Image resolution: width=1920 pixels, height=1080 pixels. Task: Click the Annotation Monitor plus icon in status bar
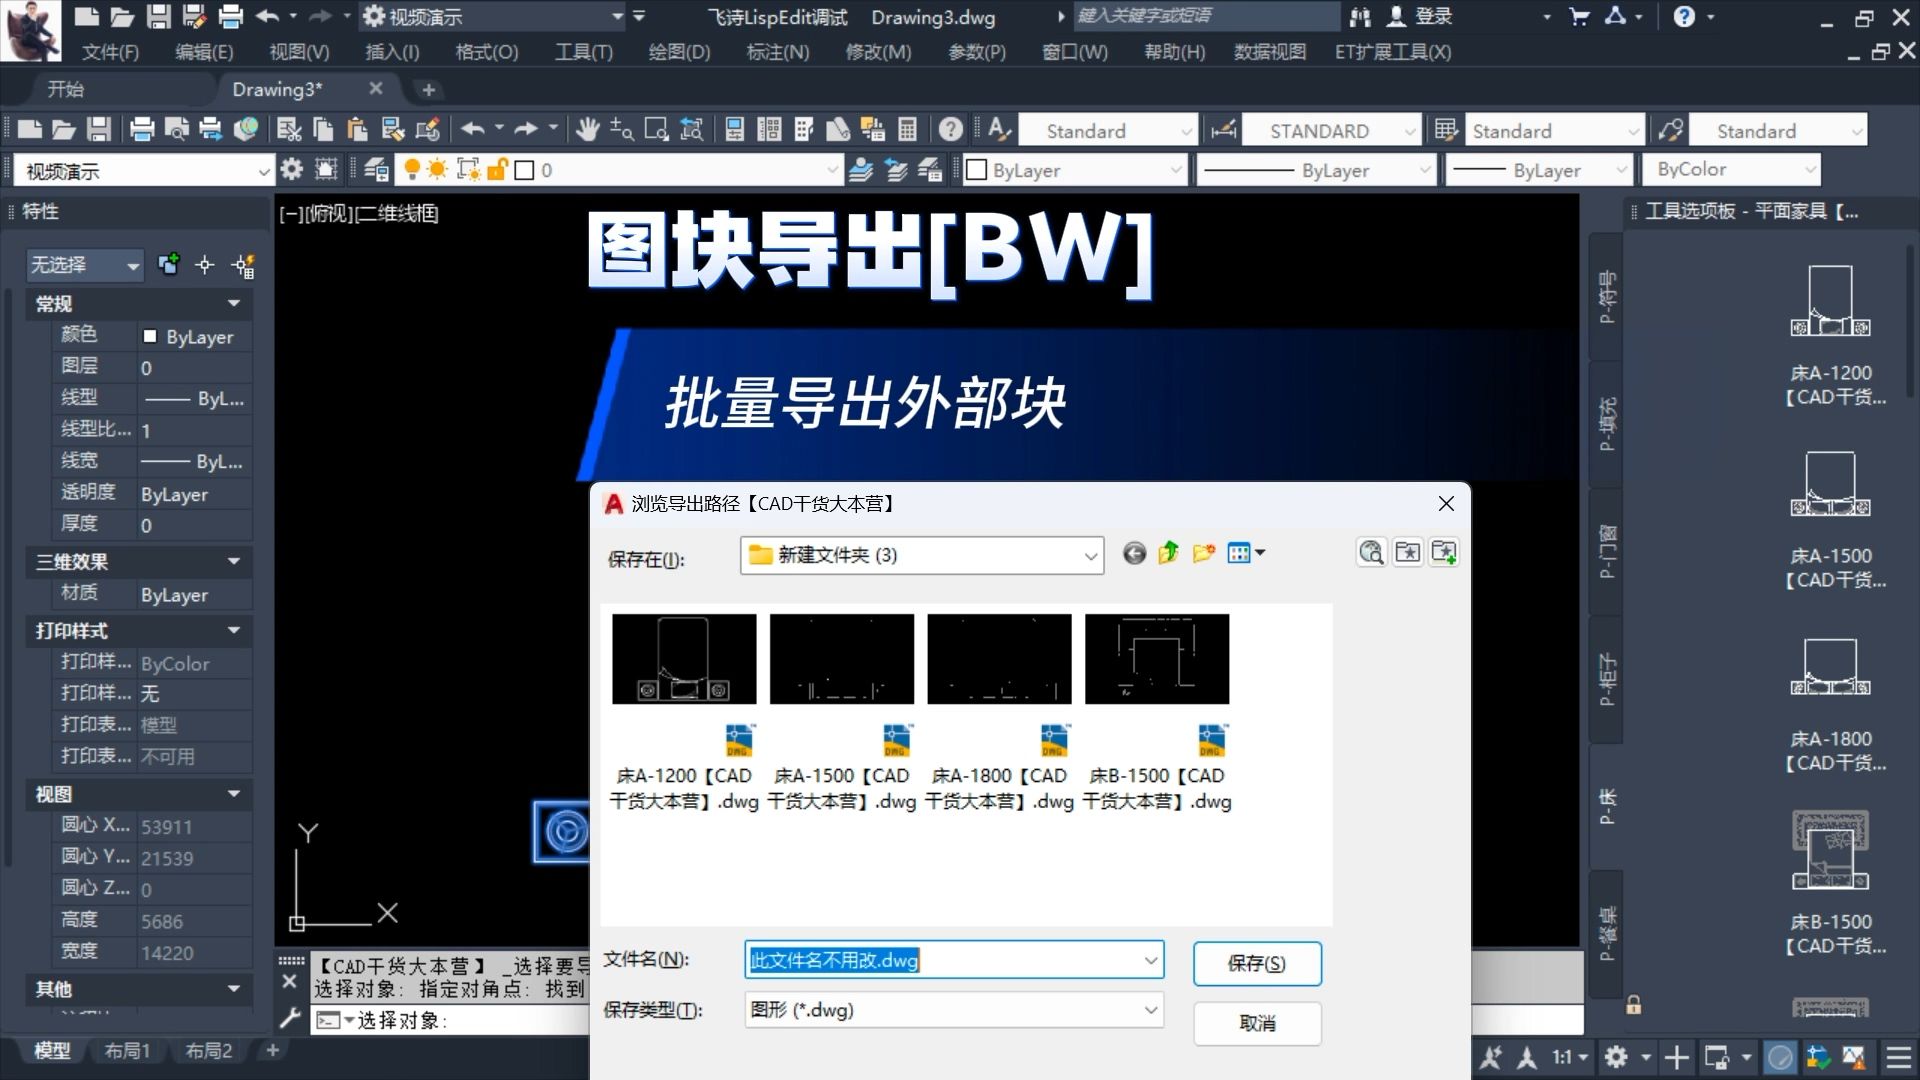(x=1677, y=1057)
